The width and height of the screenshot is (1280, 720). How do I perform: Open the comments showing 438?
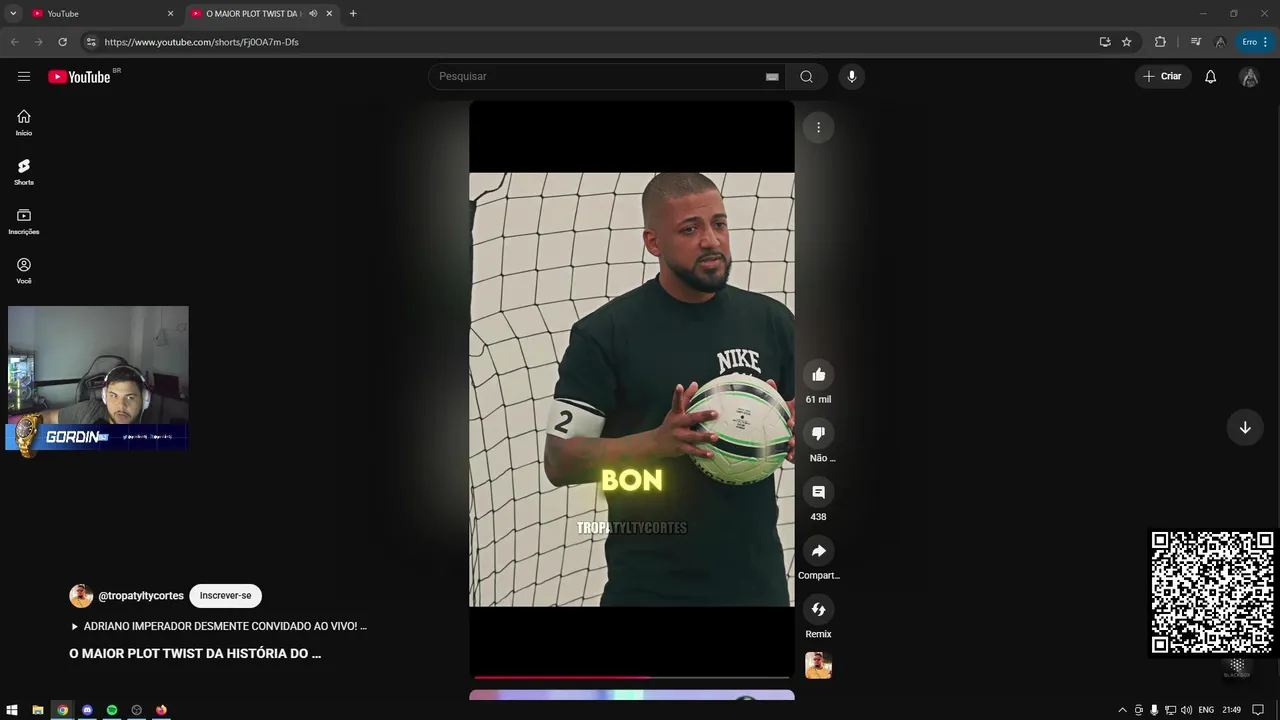(818, 492)
